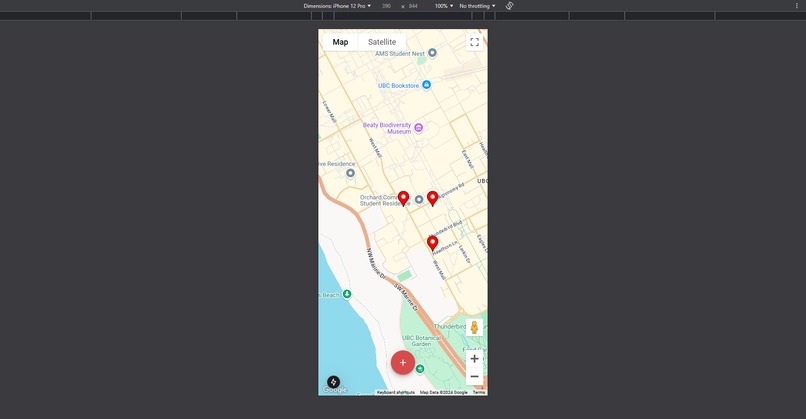Click the UBC Bookstore shopping icon

click(x=426, y=85)
